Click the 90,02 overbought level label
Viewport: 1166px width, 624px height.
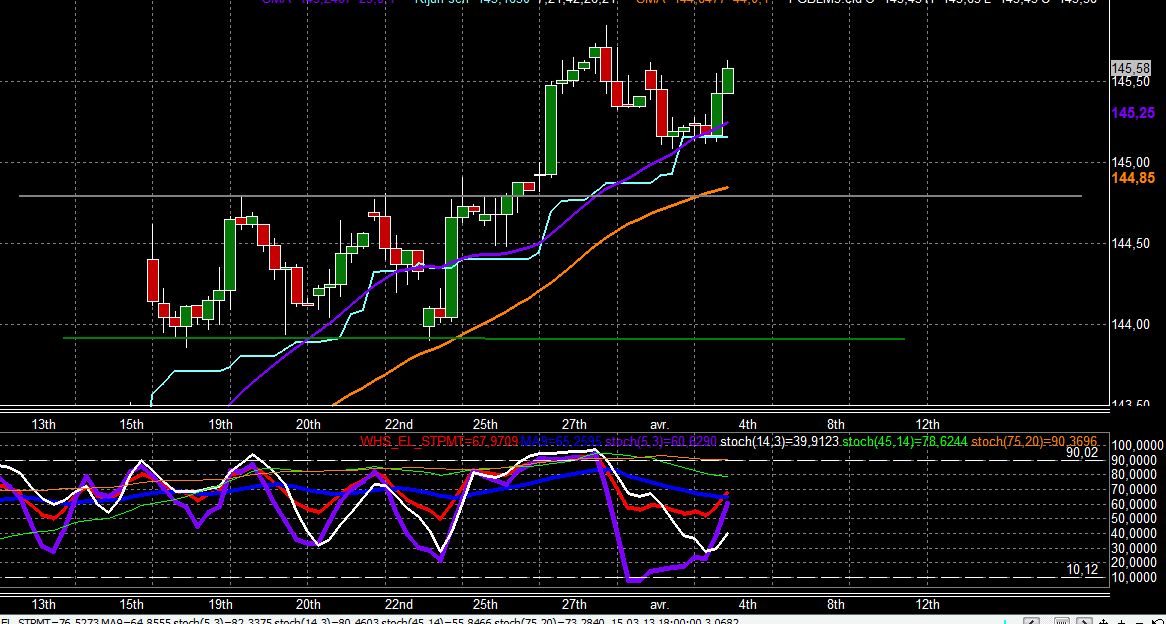coord(1082,452)
